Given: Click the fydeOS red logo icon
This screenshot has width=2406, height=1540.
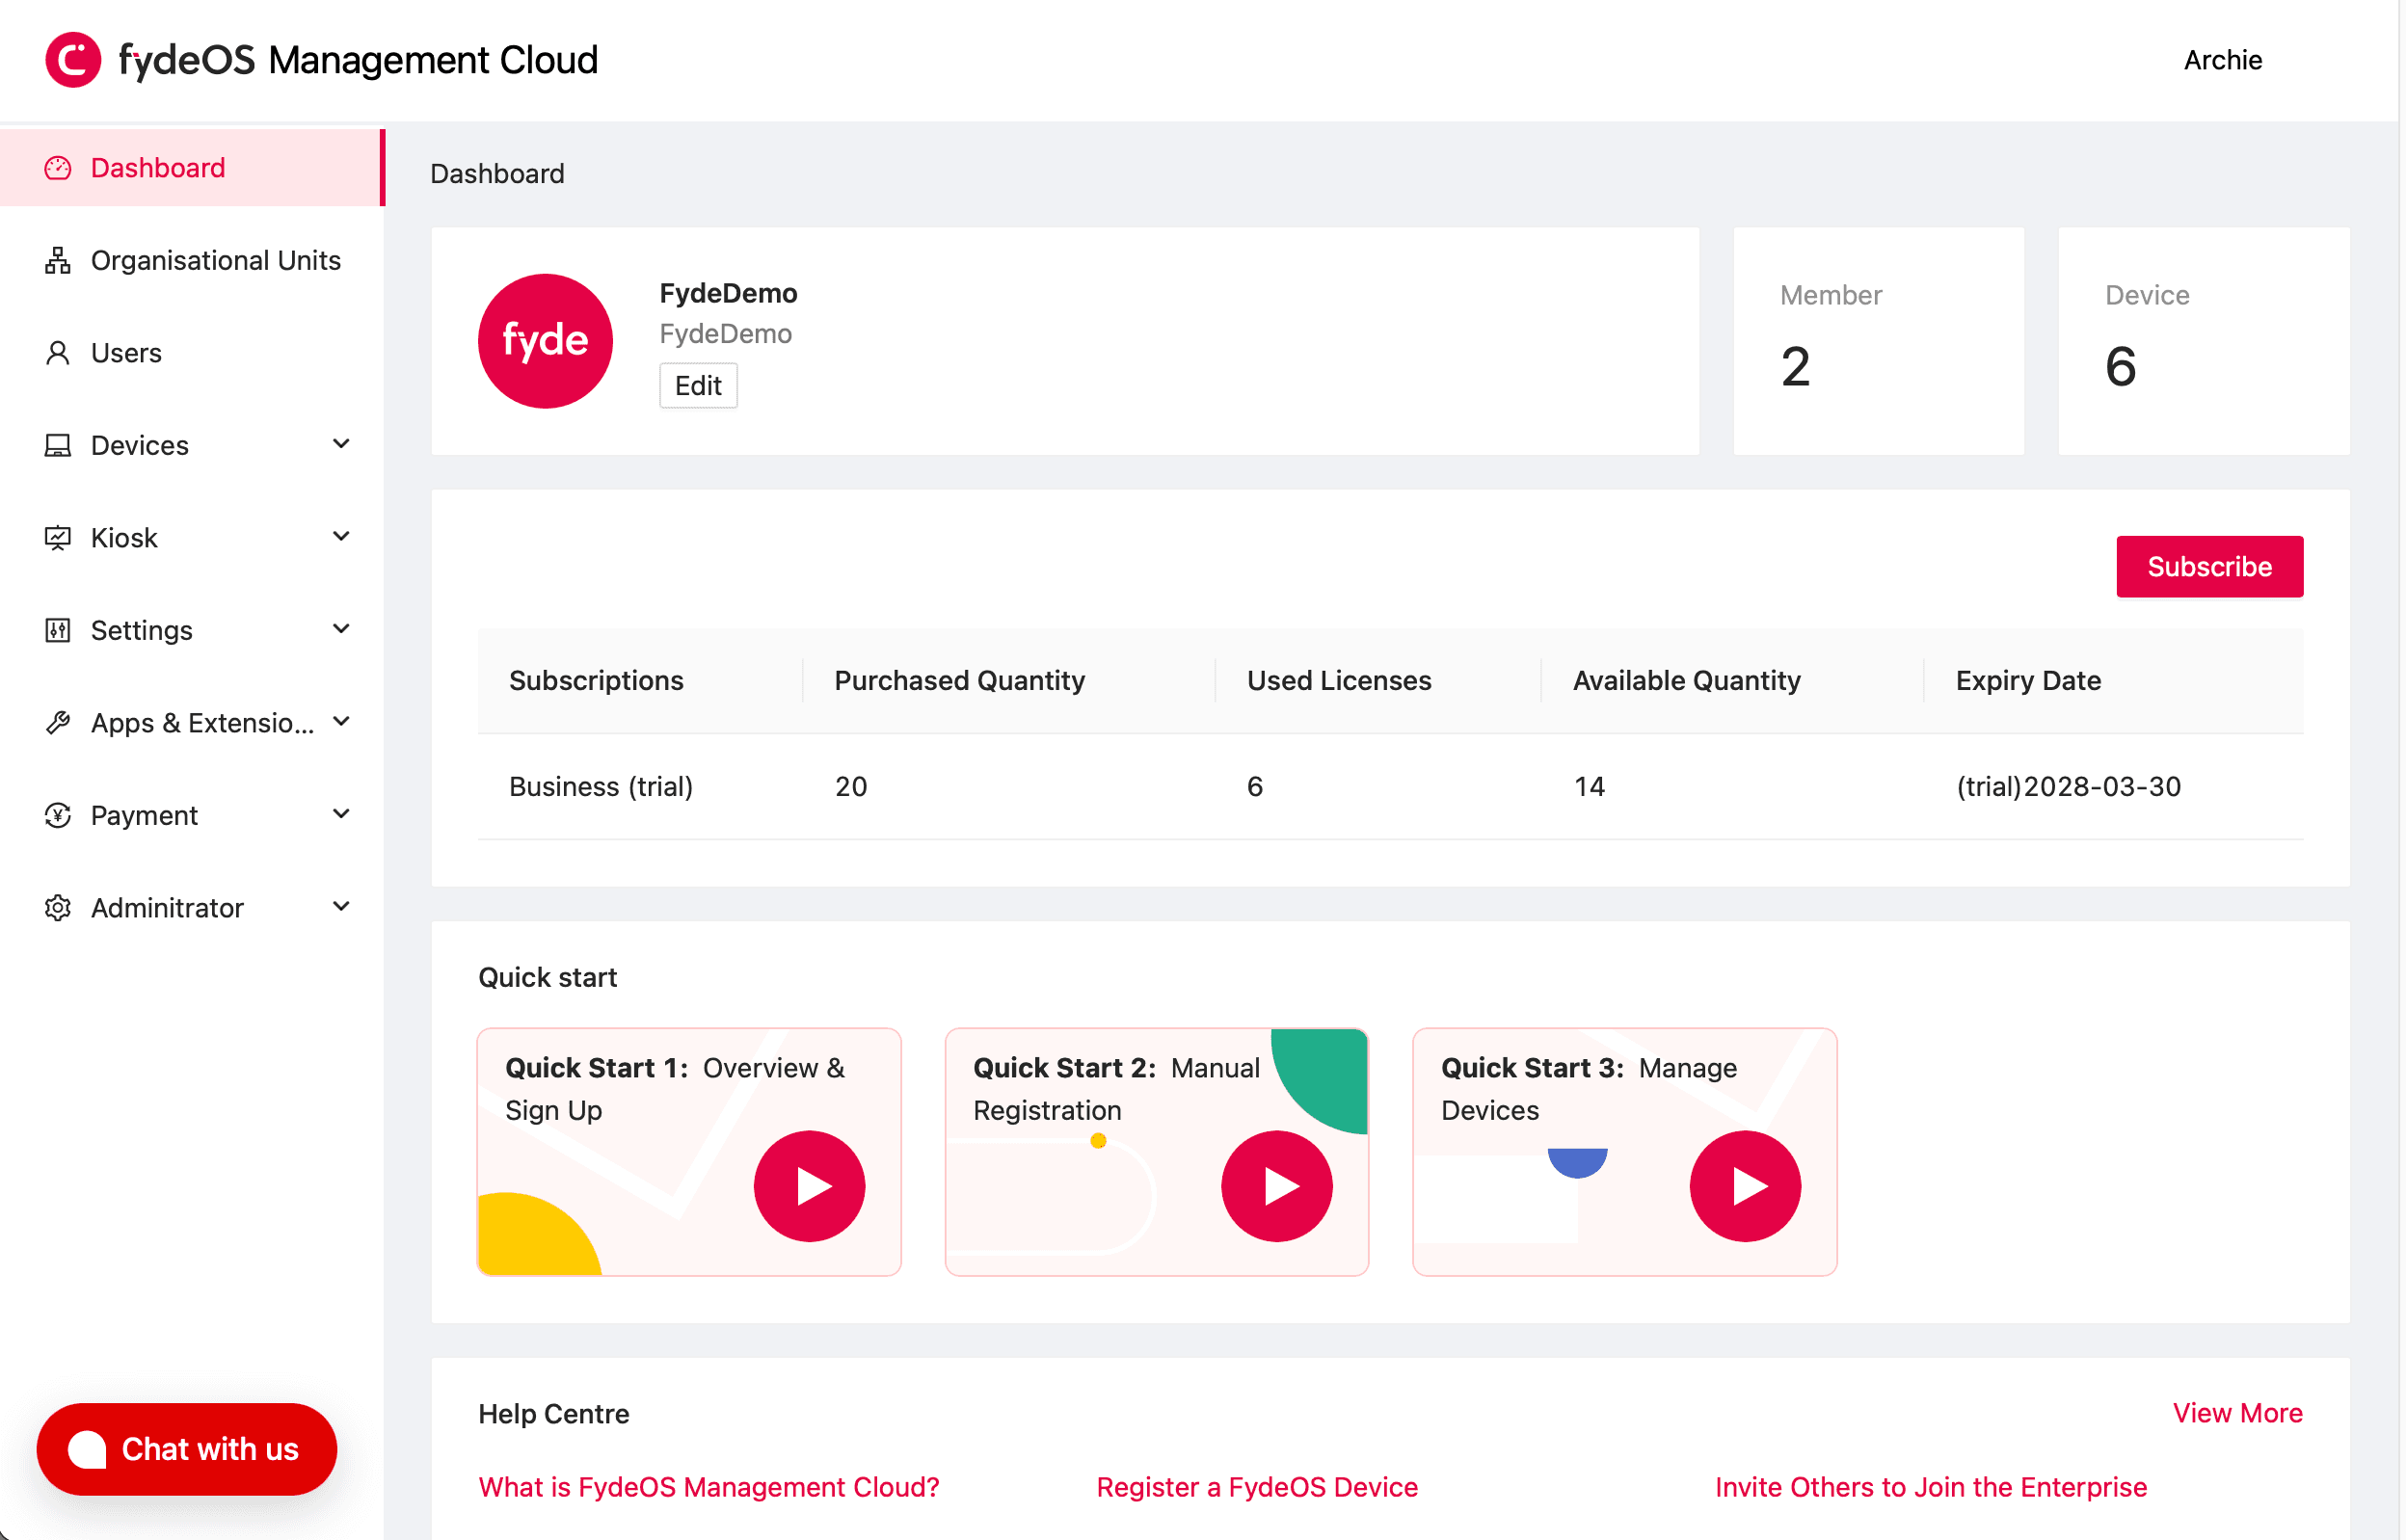Looking at the screenshot, I should [73, 60].
